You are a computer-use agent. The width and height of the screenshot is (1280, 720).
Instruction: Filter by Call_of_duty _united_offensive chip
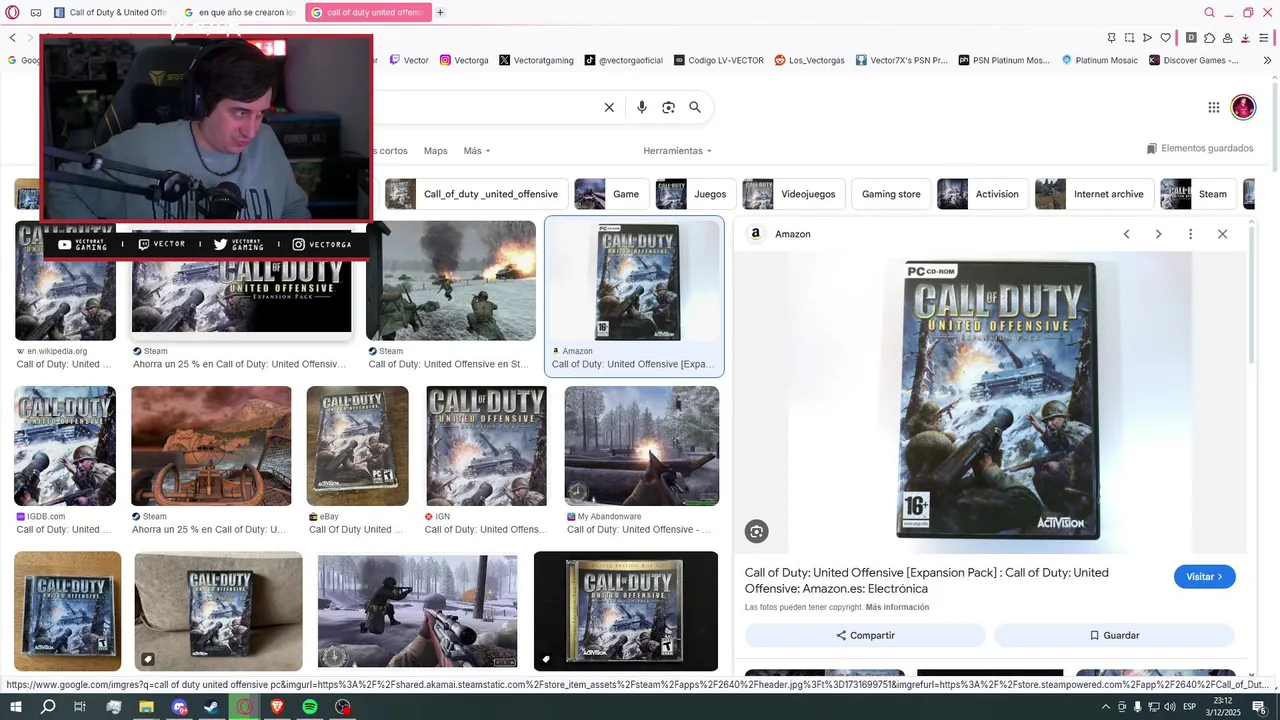477,194
